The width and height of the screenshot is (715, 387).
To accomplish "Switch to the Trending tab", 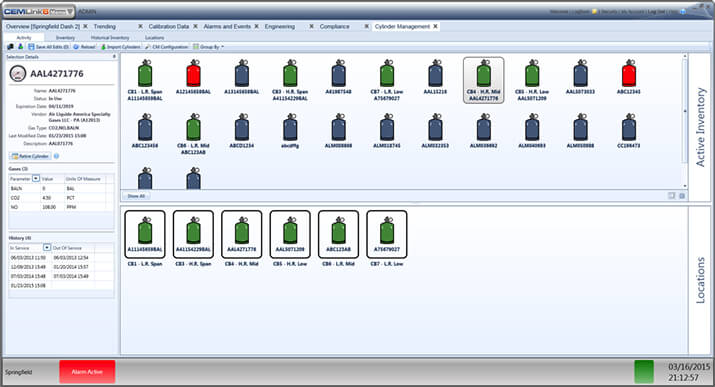I will (104, 26).
